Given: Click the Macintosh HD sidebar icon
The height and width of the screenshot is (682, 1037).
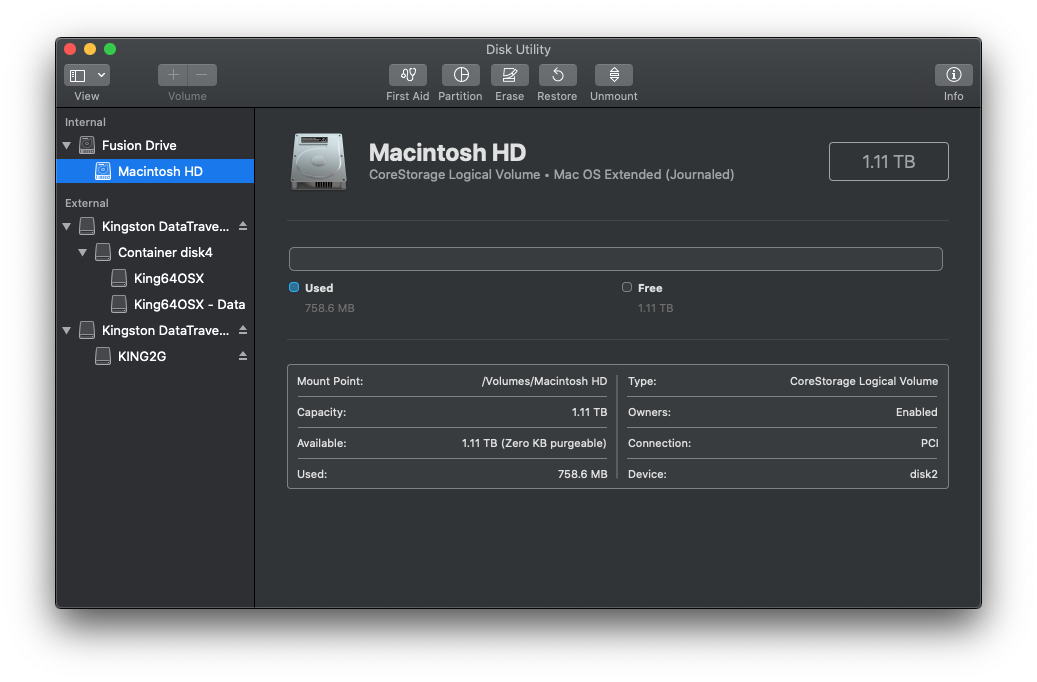Looking at the screenshot, I should coord(103,171).
